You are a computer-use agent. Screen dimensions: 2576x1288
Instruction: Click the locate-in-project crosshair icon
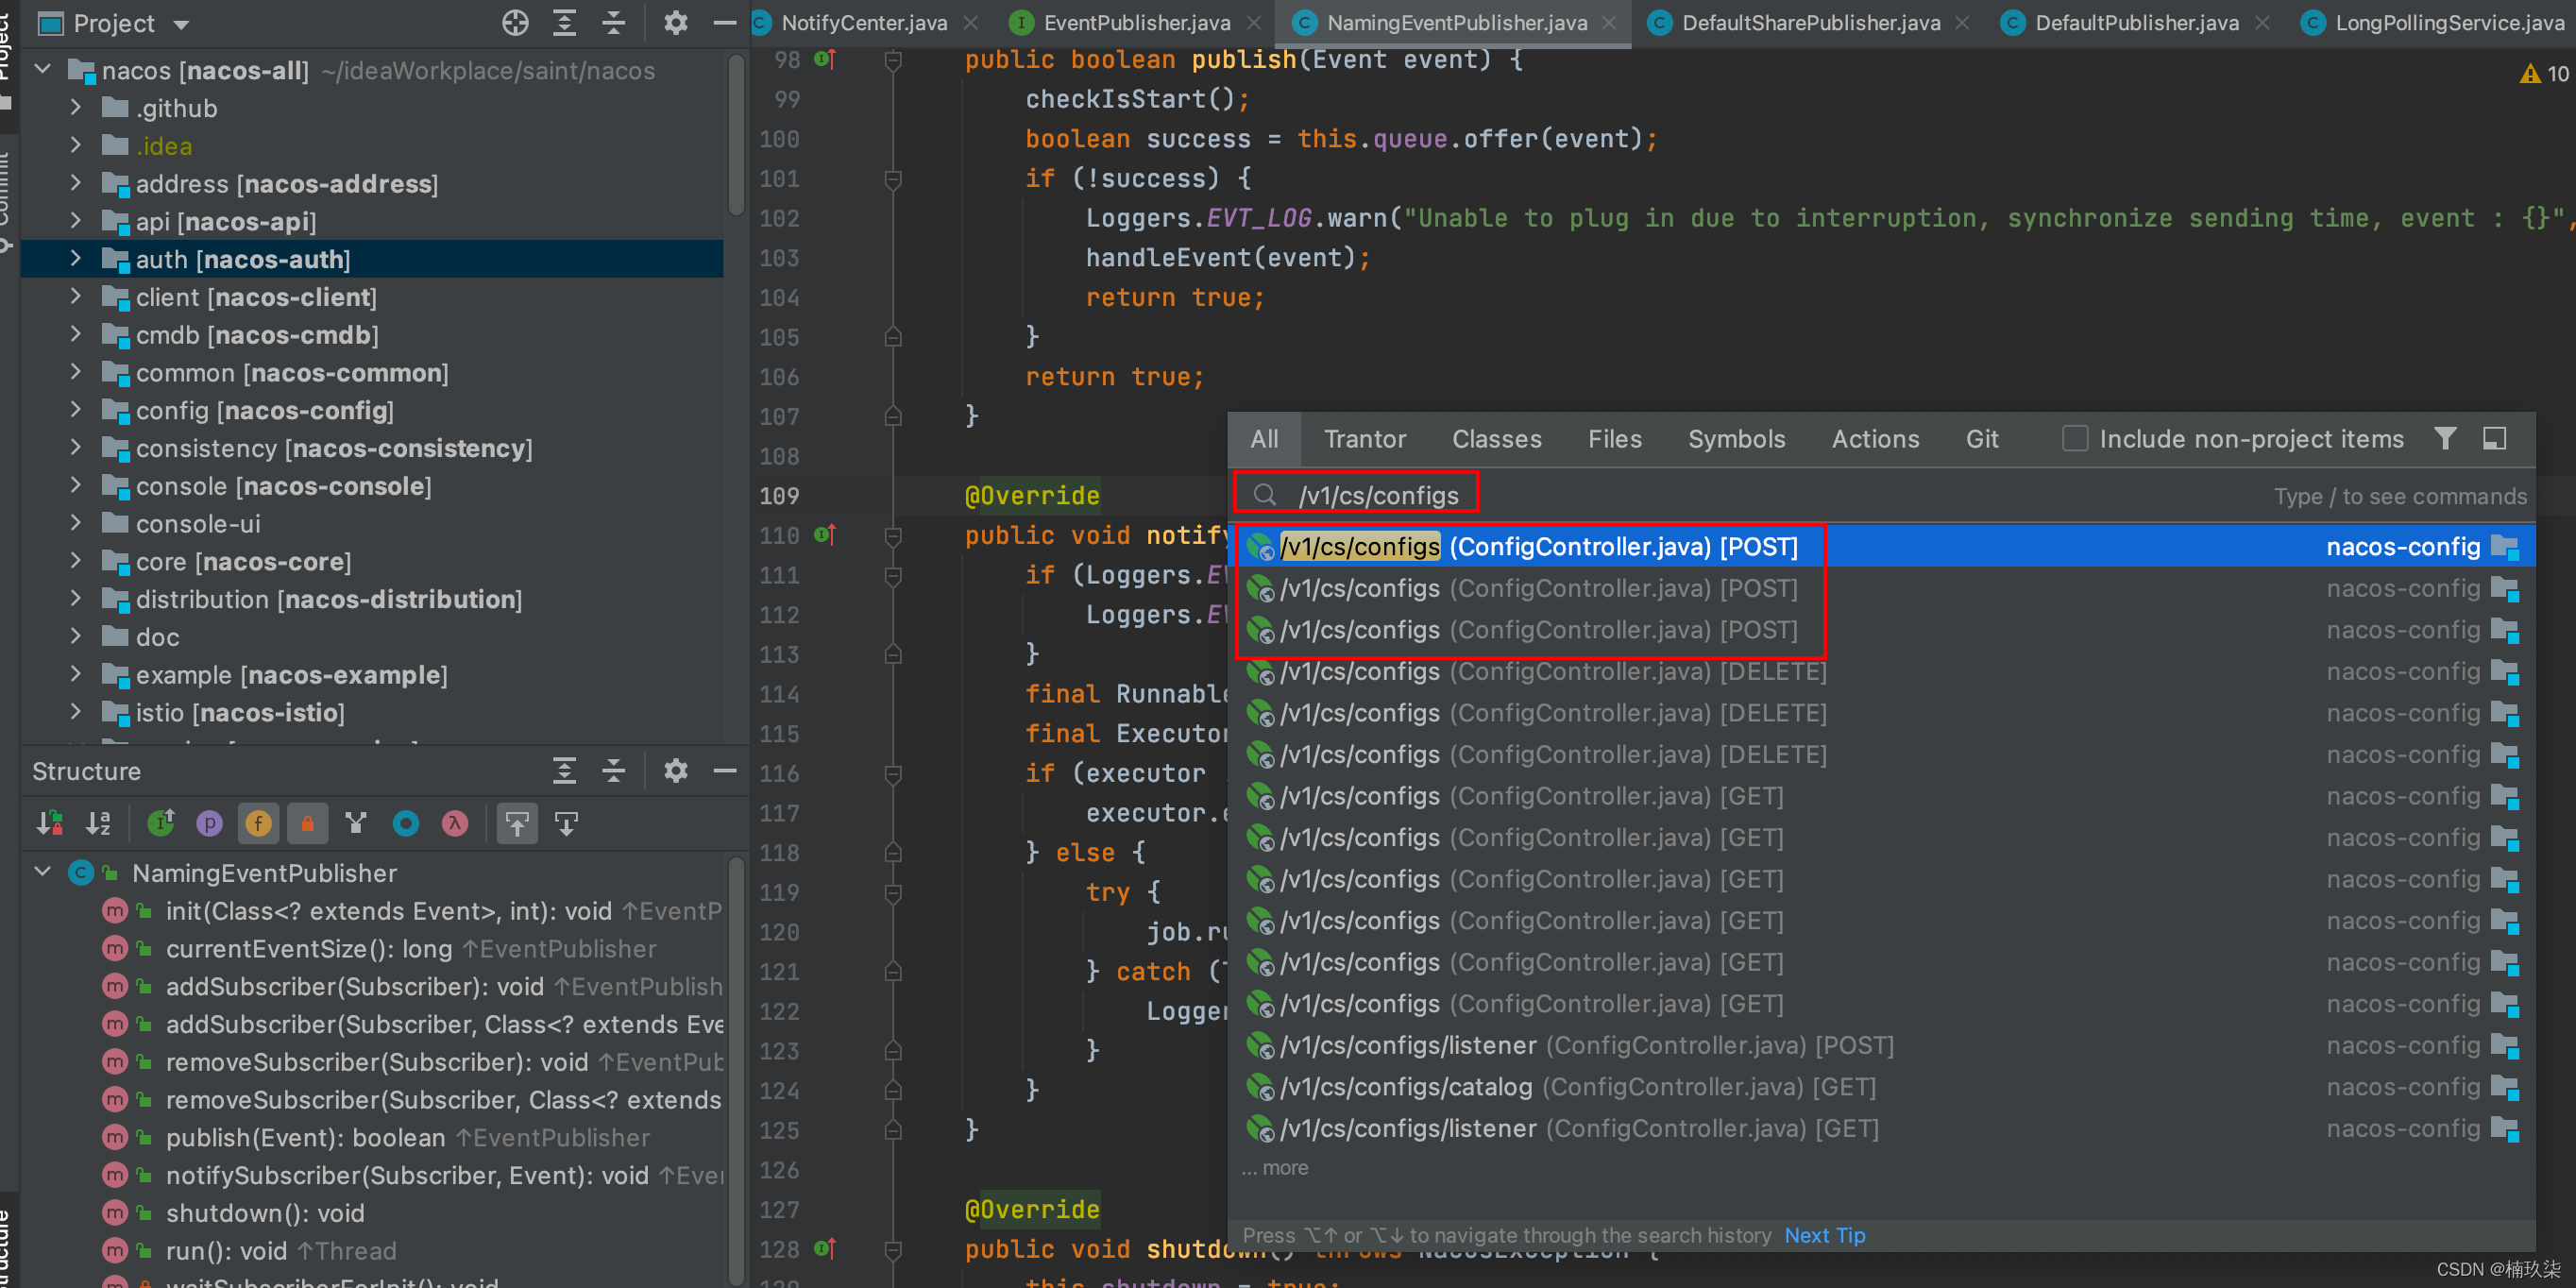coord(515,22)
